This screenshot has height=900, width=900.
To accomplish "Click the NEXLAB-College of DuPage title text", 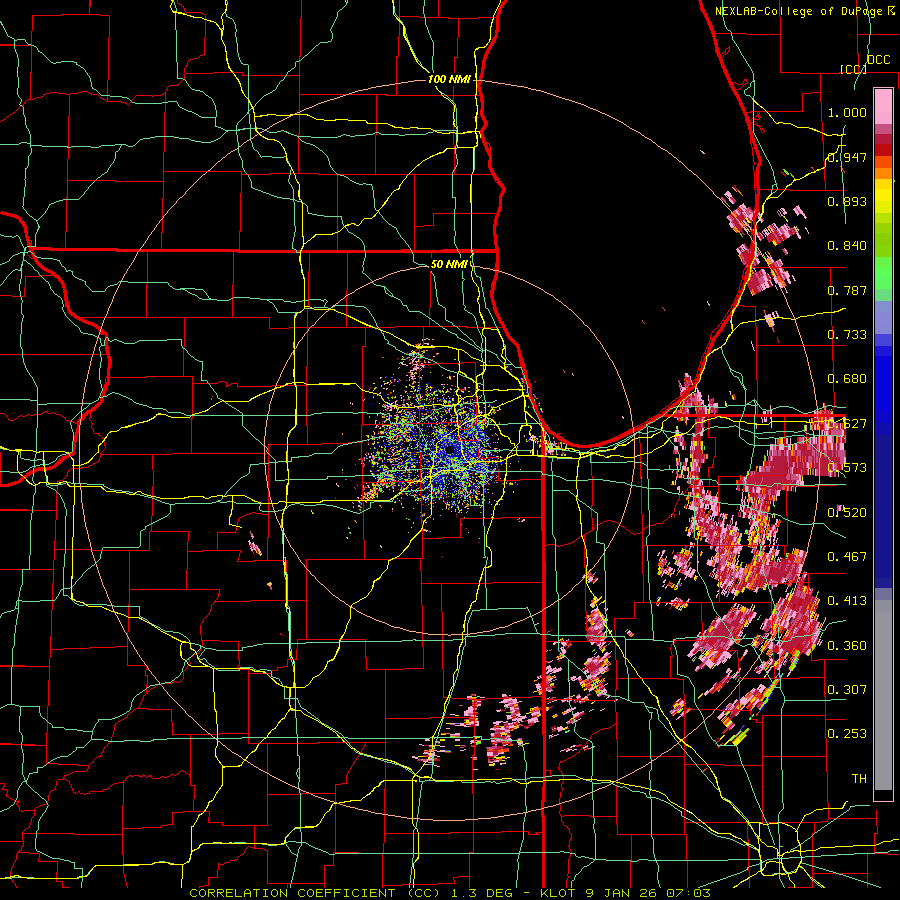I will [x=800, y=11].
